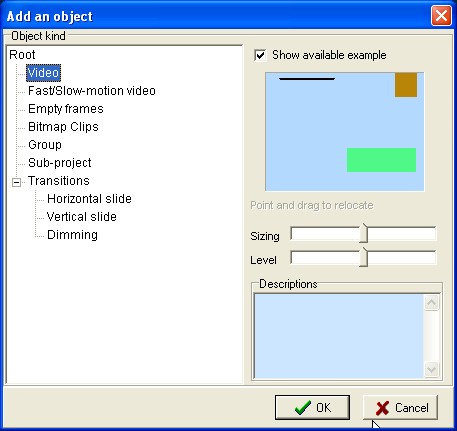Viewport: 457px width, 431px height.
Task: Uncheck Show available example checkbox
Action: pos(260,55)
